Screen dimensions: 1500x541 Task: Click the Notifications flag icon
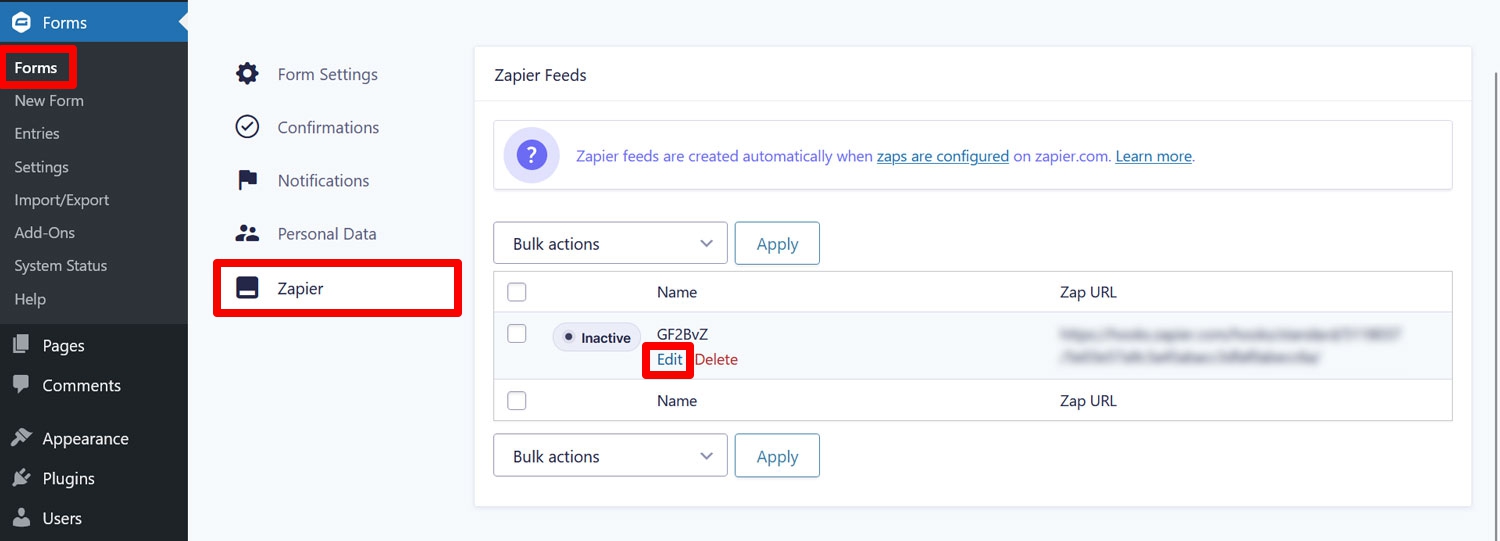pos(247,180)
